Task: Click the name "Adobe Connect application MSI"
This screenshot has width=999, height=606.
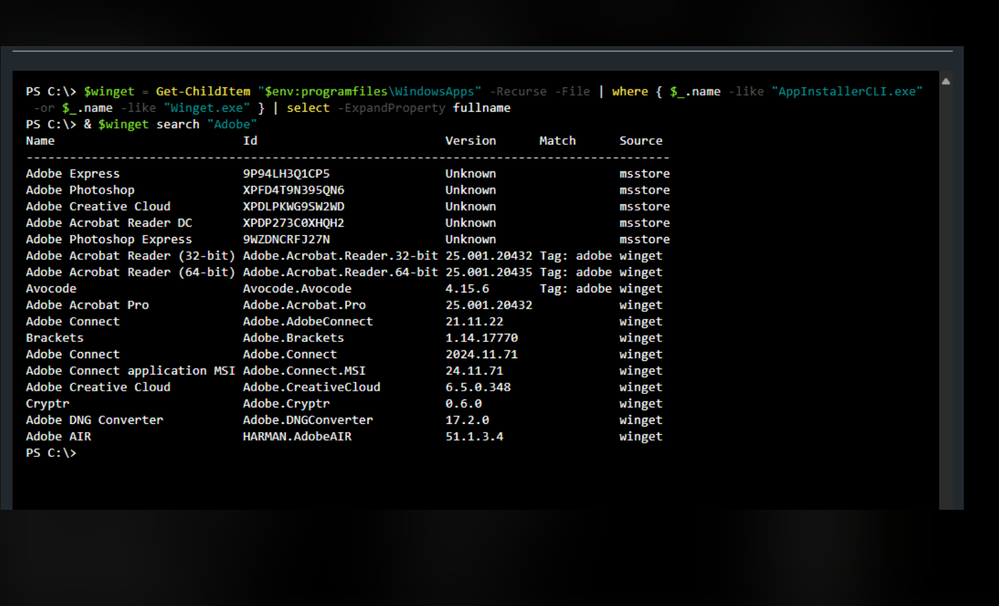Action: click(x=131, y=371)
